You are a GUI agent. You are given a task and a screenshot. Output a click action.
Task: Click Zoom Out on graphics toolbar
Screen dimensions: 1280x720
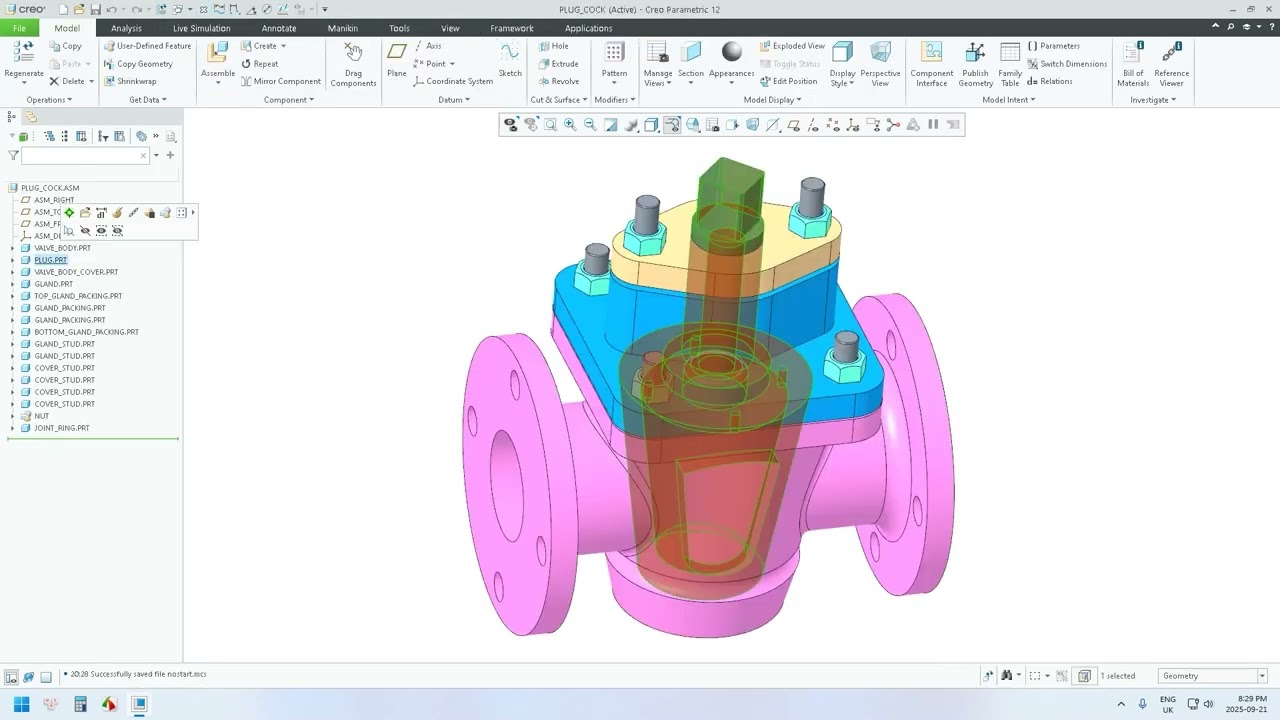pyautogui.click(x=590, y=125)
